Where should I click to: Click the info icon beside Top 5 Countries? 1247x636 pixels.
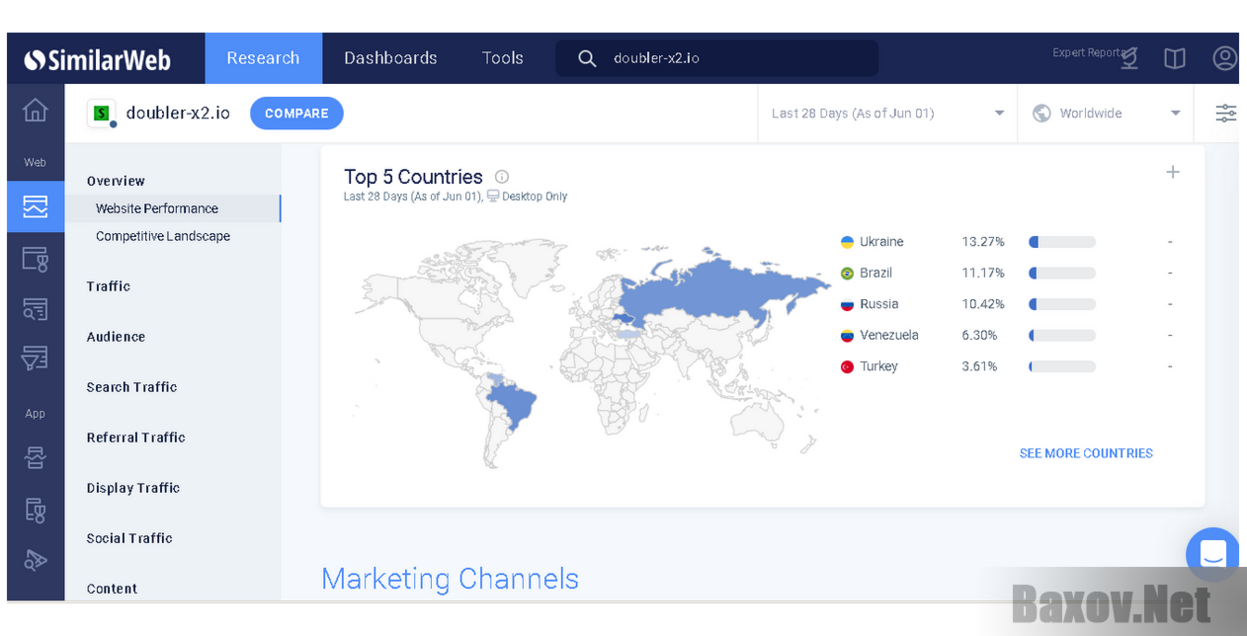tap(502, 177)
